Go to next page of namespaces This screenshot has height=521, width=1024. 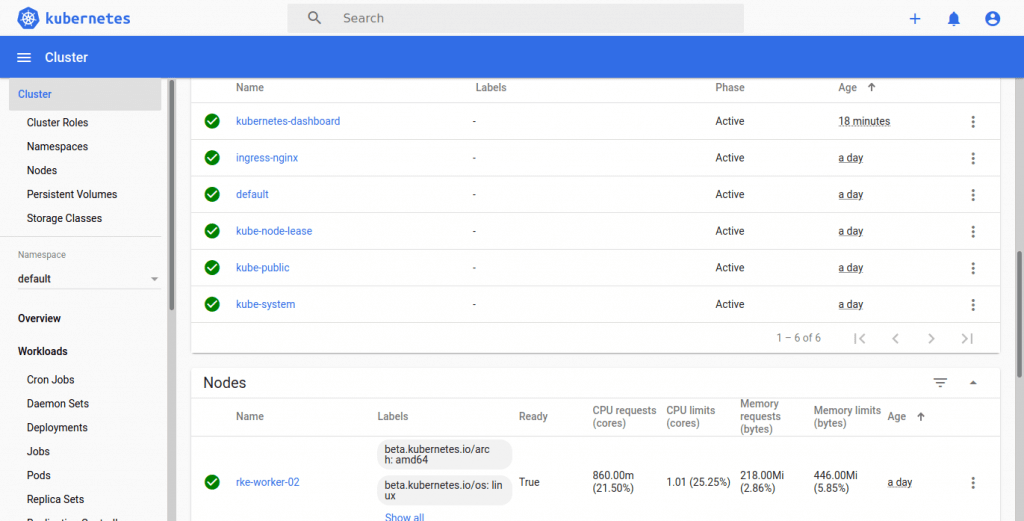point(931,339)
